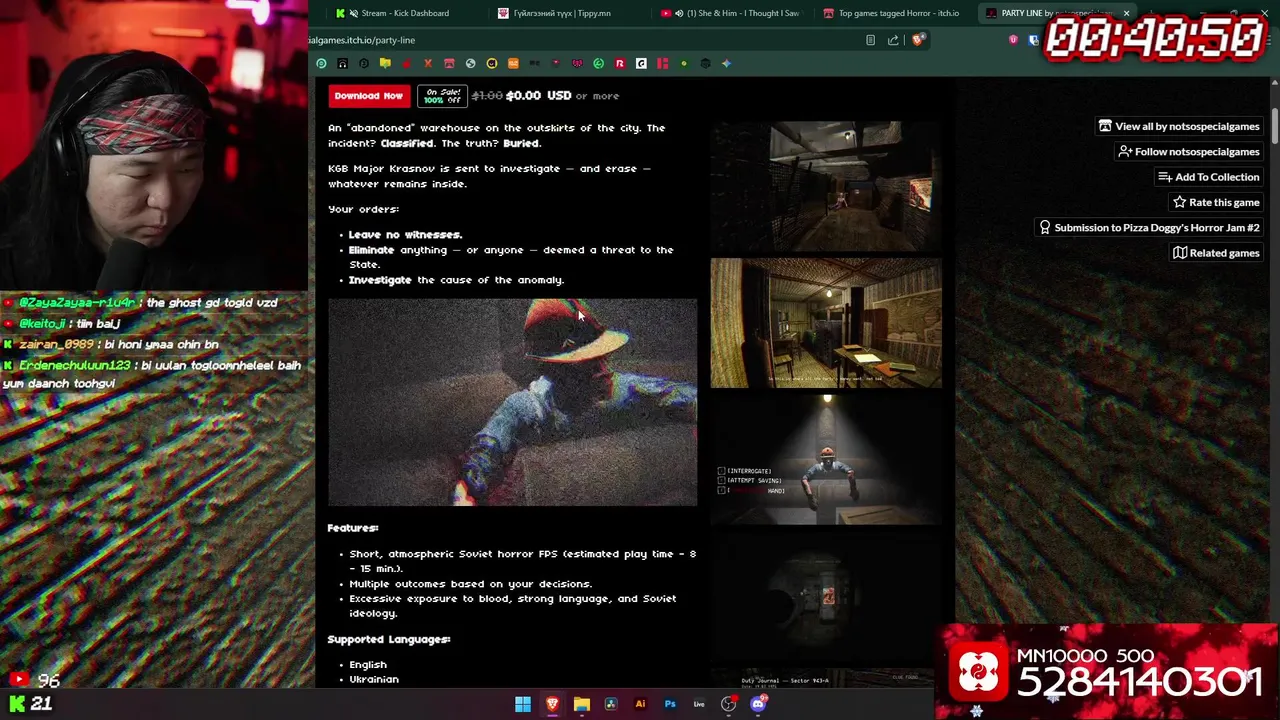Click the 'Features:' heading
The image size is (1280, 720).
[x=353, y=528]
